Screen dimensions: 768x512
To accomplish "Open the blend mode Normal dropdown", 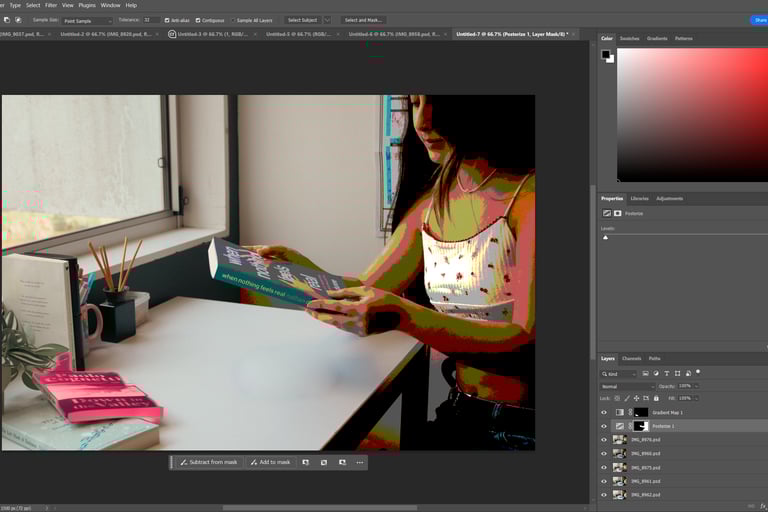I will click(x=627, y=387).
